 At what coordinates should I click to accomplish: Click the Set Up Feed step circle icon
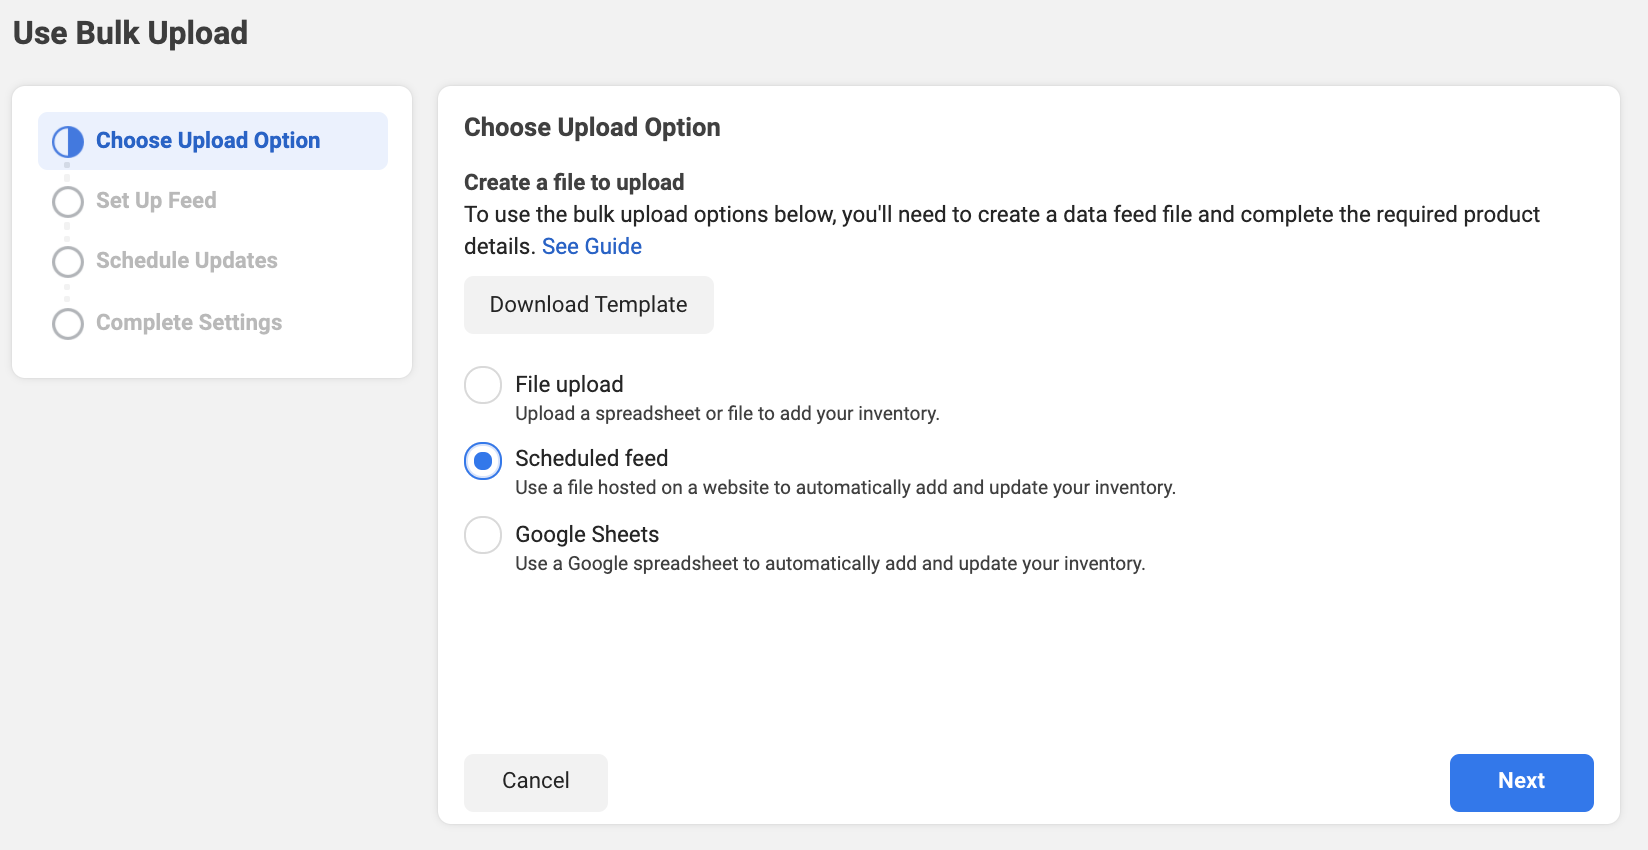pyautogui.click(x=68, y=202)
